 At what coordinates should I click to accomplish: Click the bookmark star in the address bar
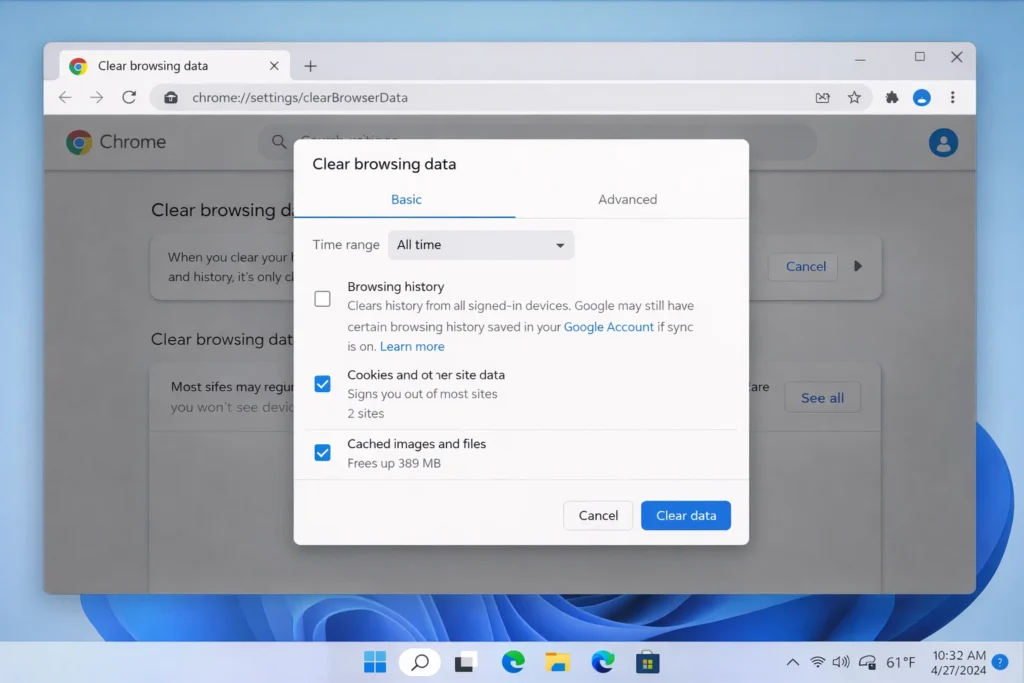(x=854, y=97)
